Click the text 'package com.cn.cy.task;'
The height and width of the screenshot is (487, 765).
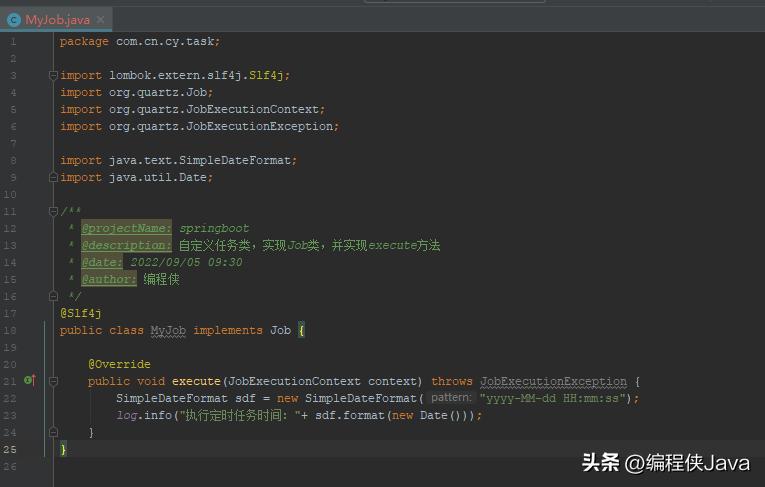pyautogui.click(x=140, y=41)
